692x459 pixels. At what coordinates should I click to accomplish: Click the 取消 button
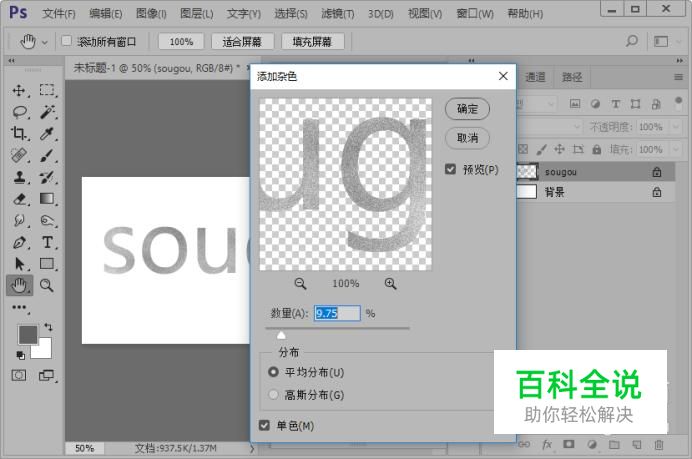pyautogui.click(x=467, y=138)
